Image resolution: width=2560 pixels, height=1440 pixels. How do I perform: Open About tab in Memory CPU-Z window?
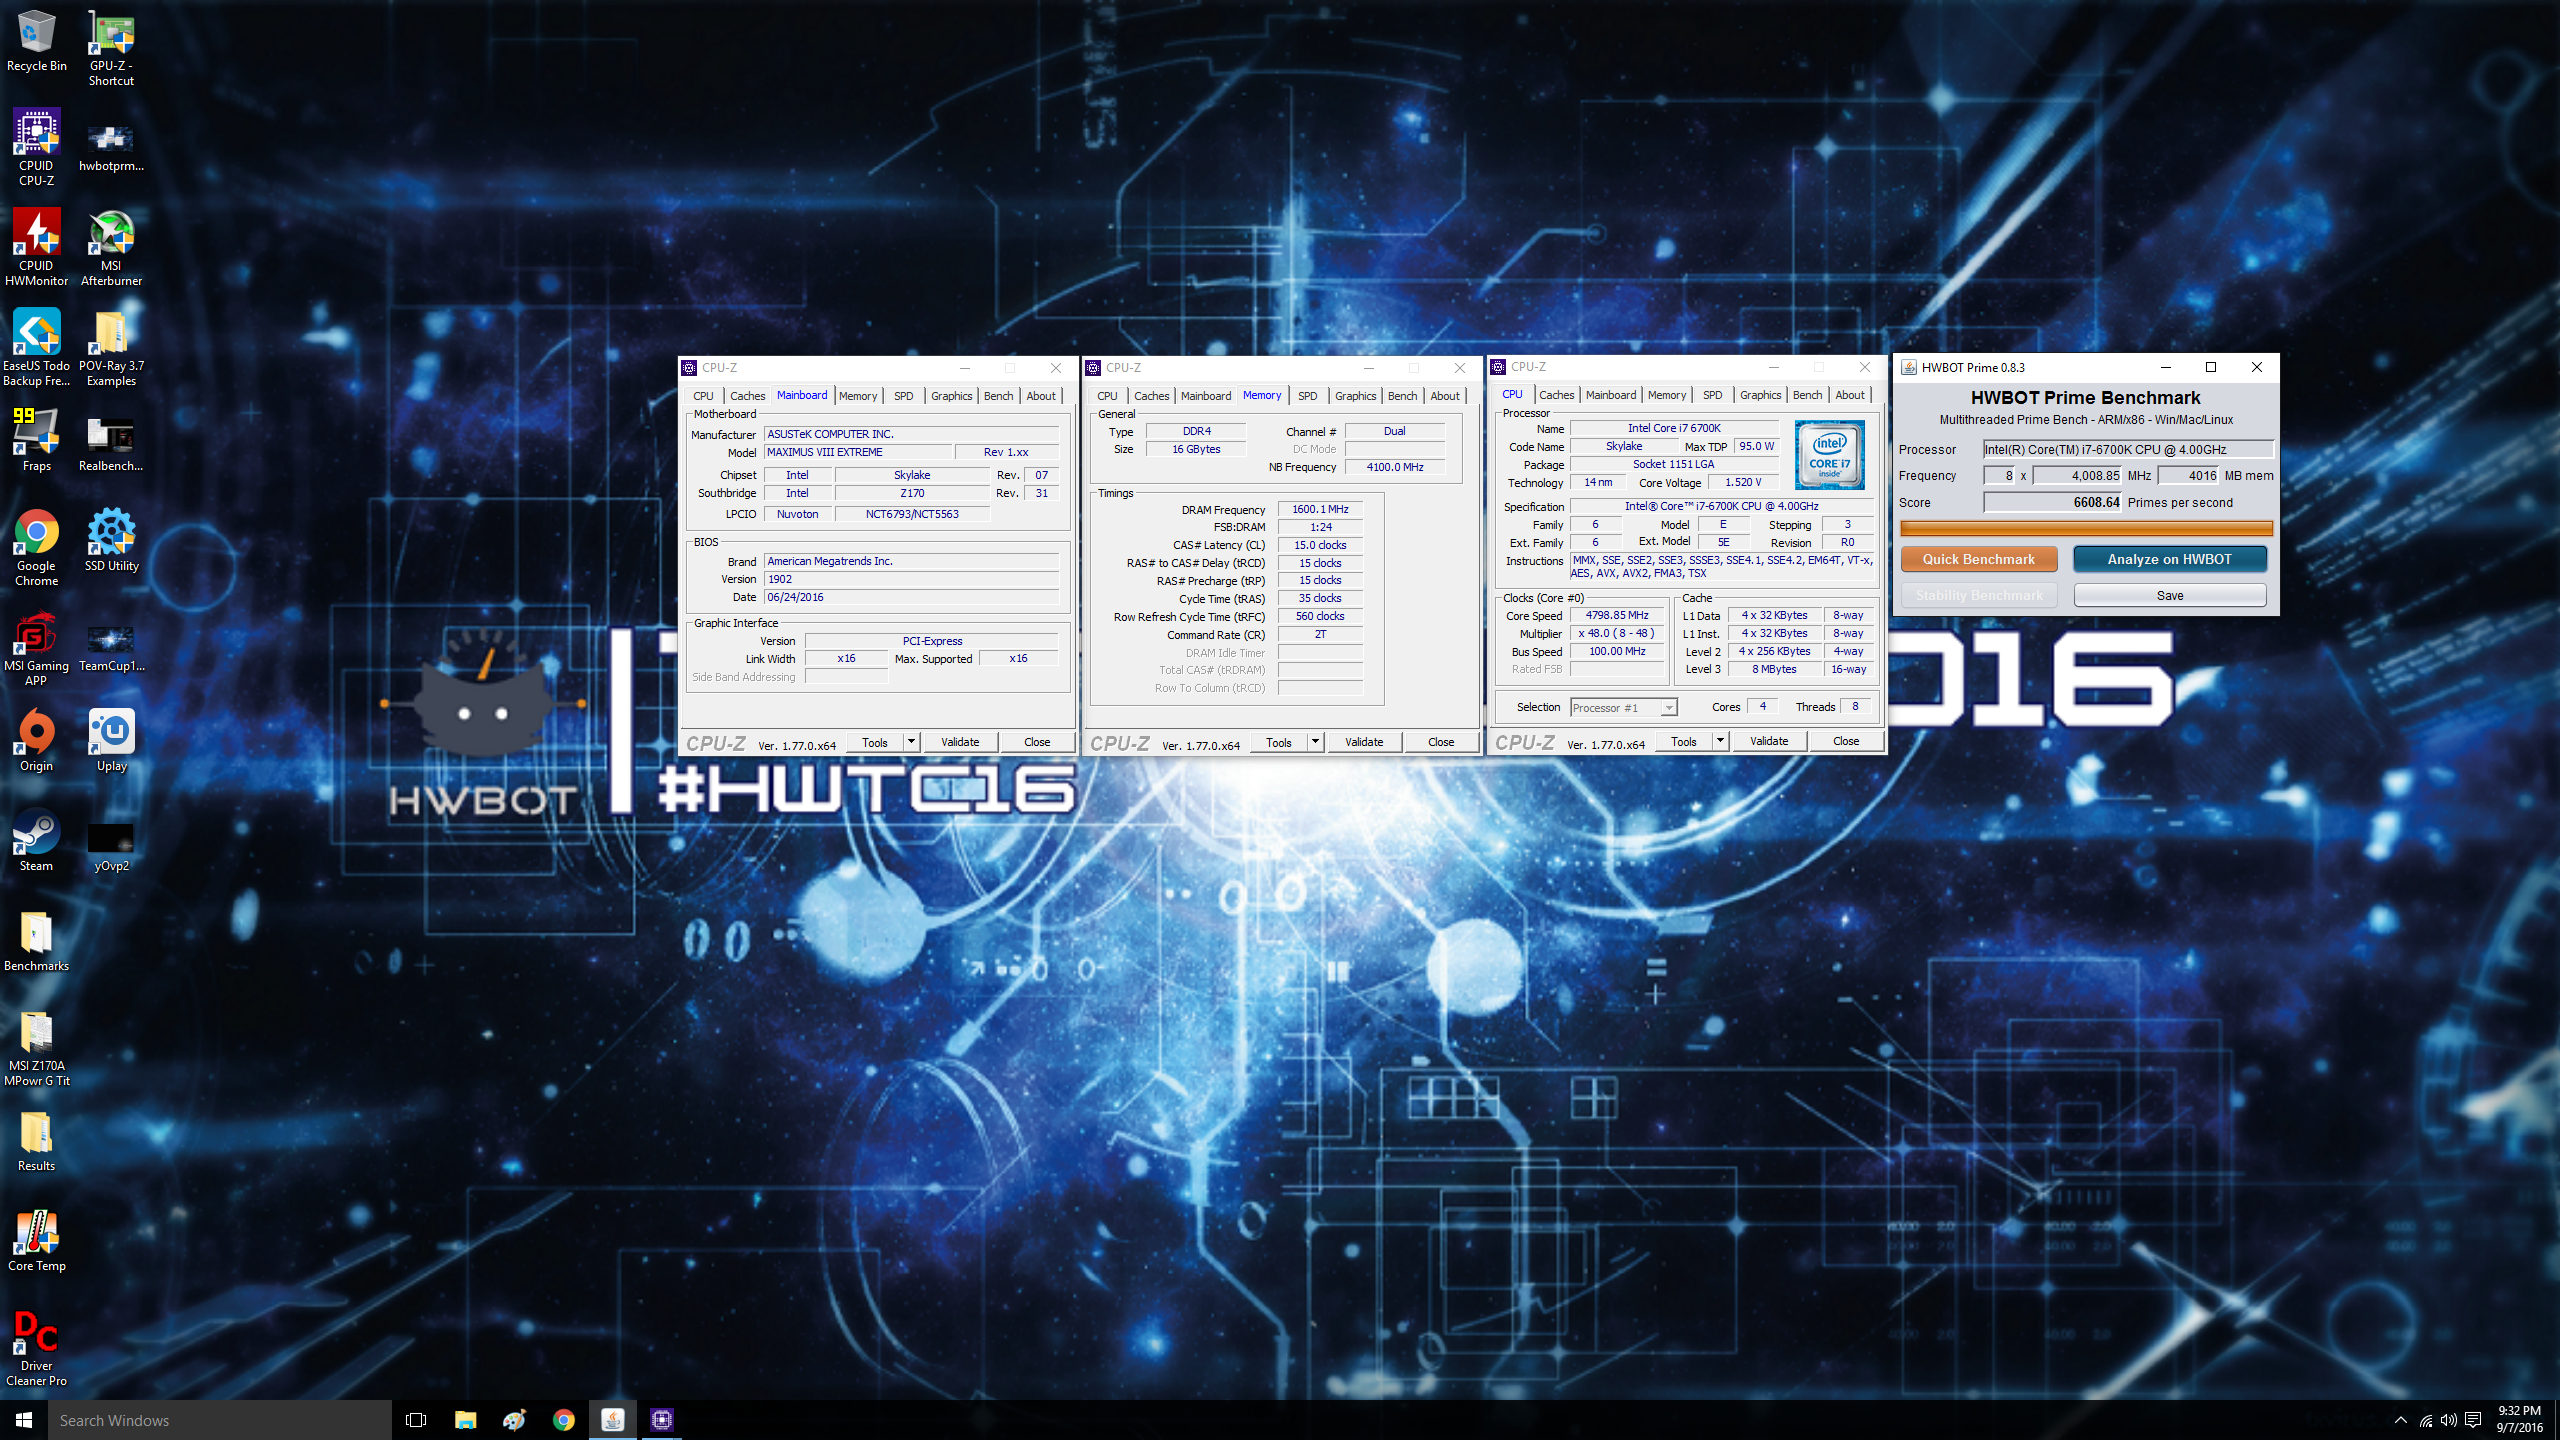(1444, 396)
